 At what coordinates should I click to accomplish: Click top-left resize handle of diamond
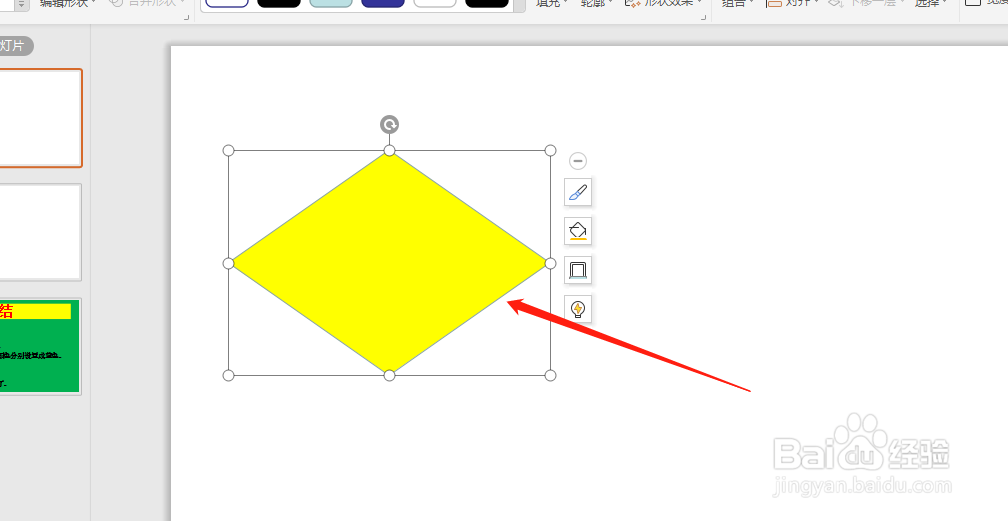tap(228, 151)
